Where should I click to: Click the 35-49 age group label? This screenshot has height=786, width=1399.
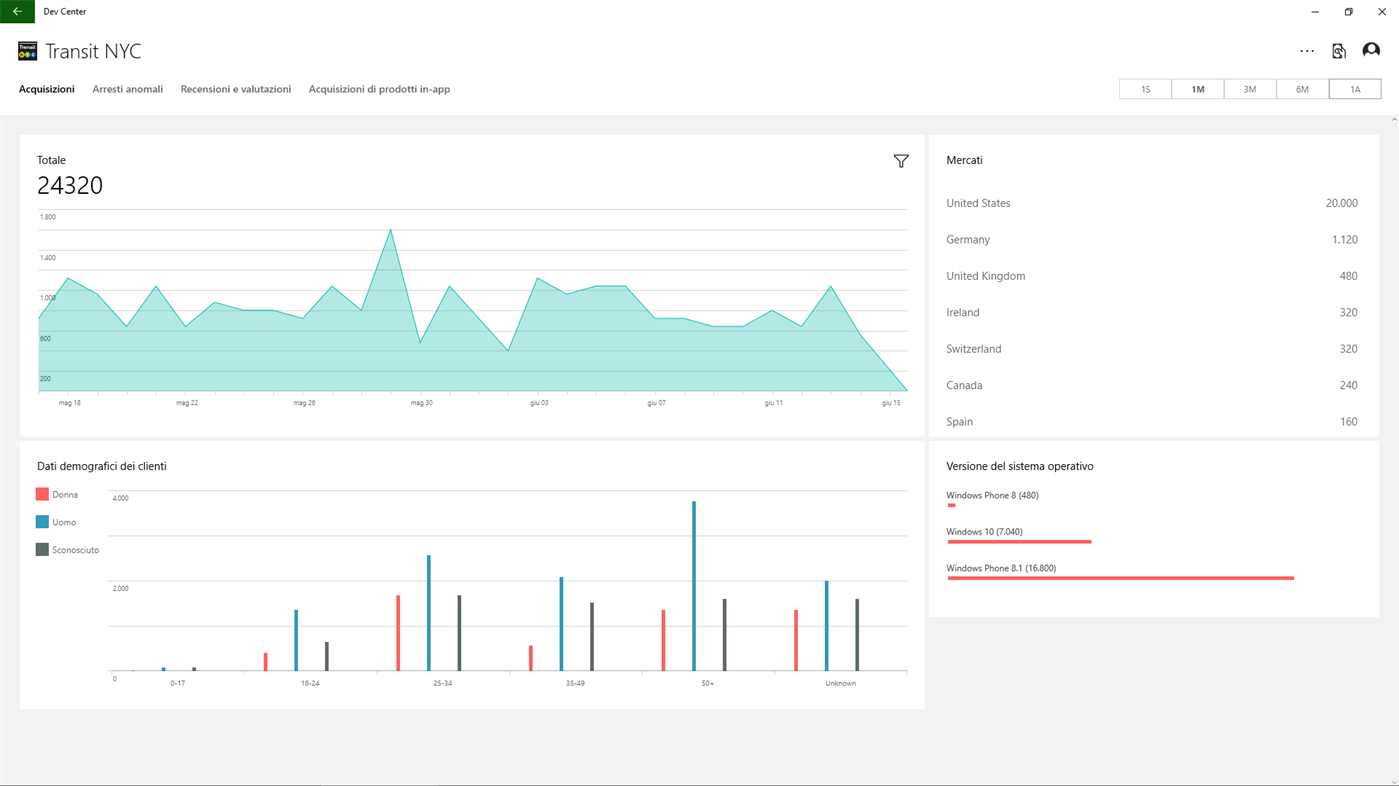pyautogui.click(x=575, y=683)
